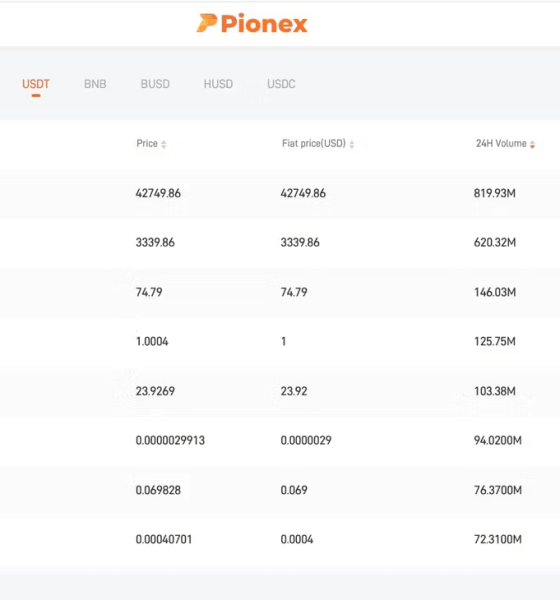
Task: Select the row priced 1.0004
Action: click(280, 341)
